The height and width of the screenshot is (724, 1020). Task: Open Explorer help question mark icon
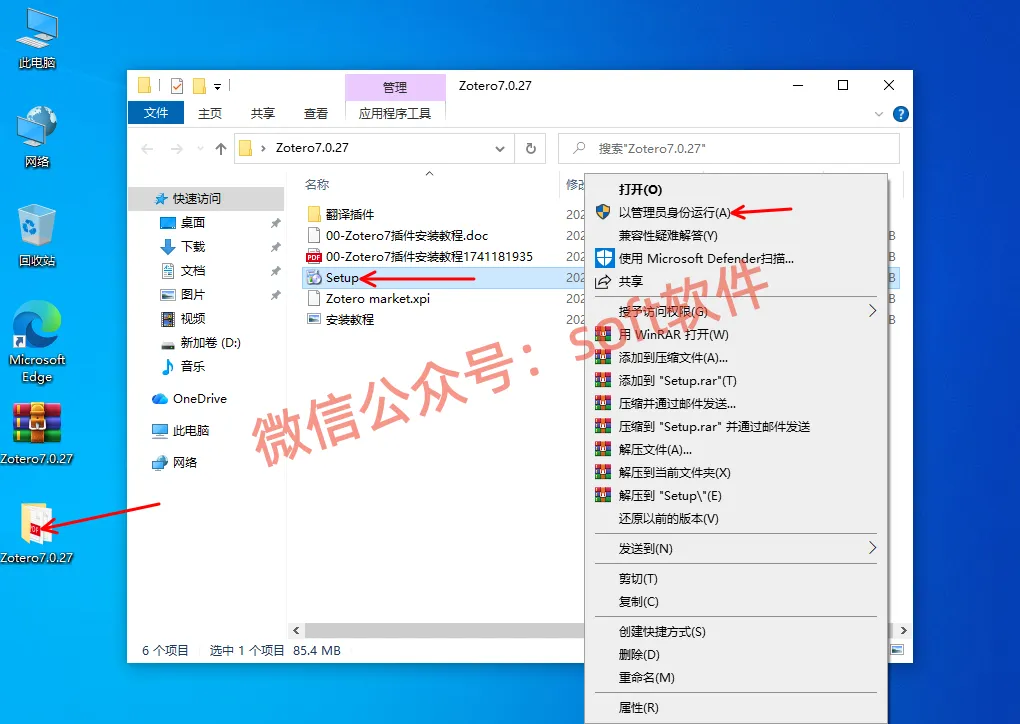click(x=901, y=114)
